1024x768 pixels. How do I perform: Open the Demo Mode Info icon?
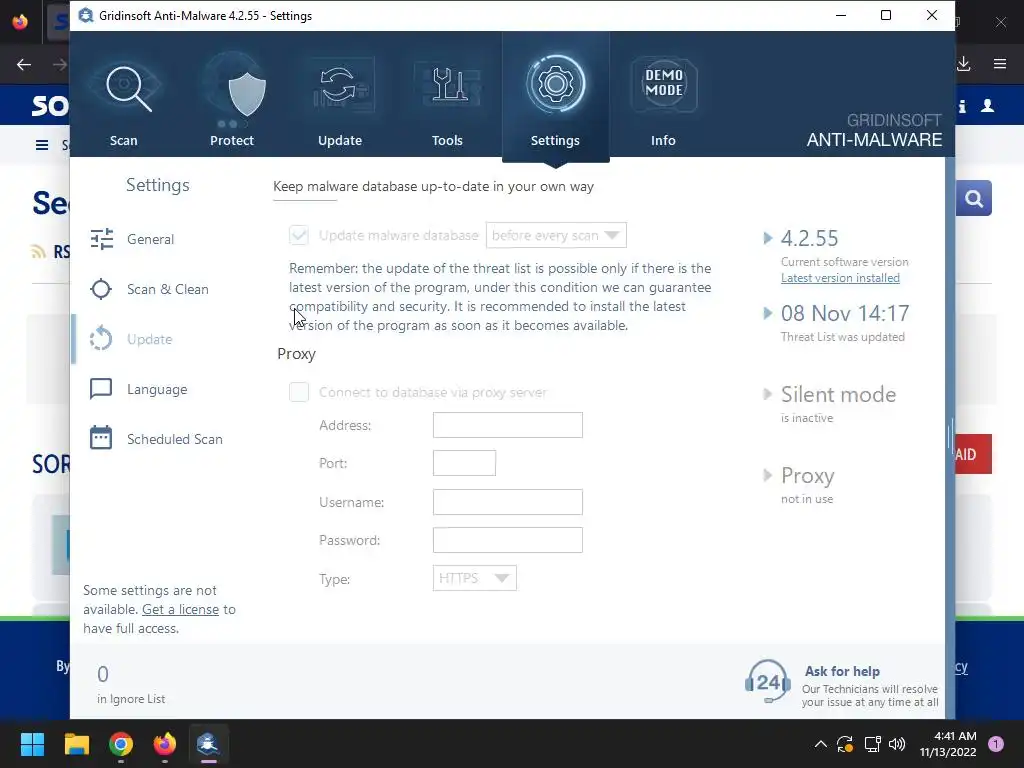point(664,84)
